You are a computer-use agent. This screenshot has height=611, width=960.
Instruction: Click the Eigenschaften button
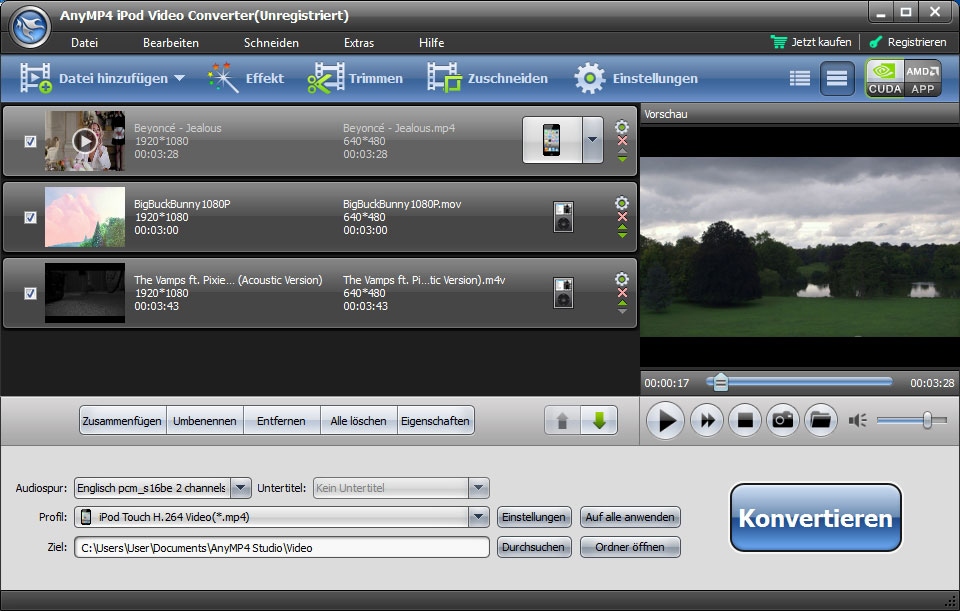(435, 421)
